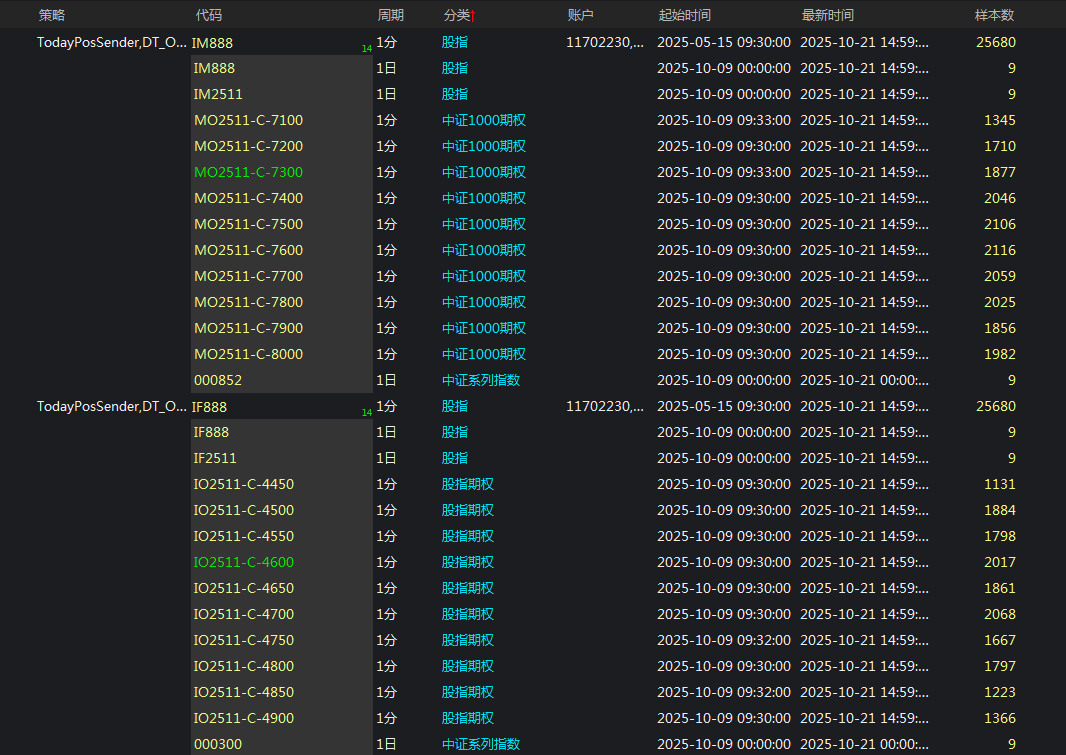Click the 账户 column header
This screenshot has height=755, width=1066.
pyautogui.click(x=580, y=15)
